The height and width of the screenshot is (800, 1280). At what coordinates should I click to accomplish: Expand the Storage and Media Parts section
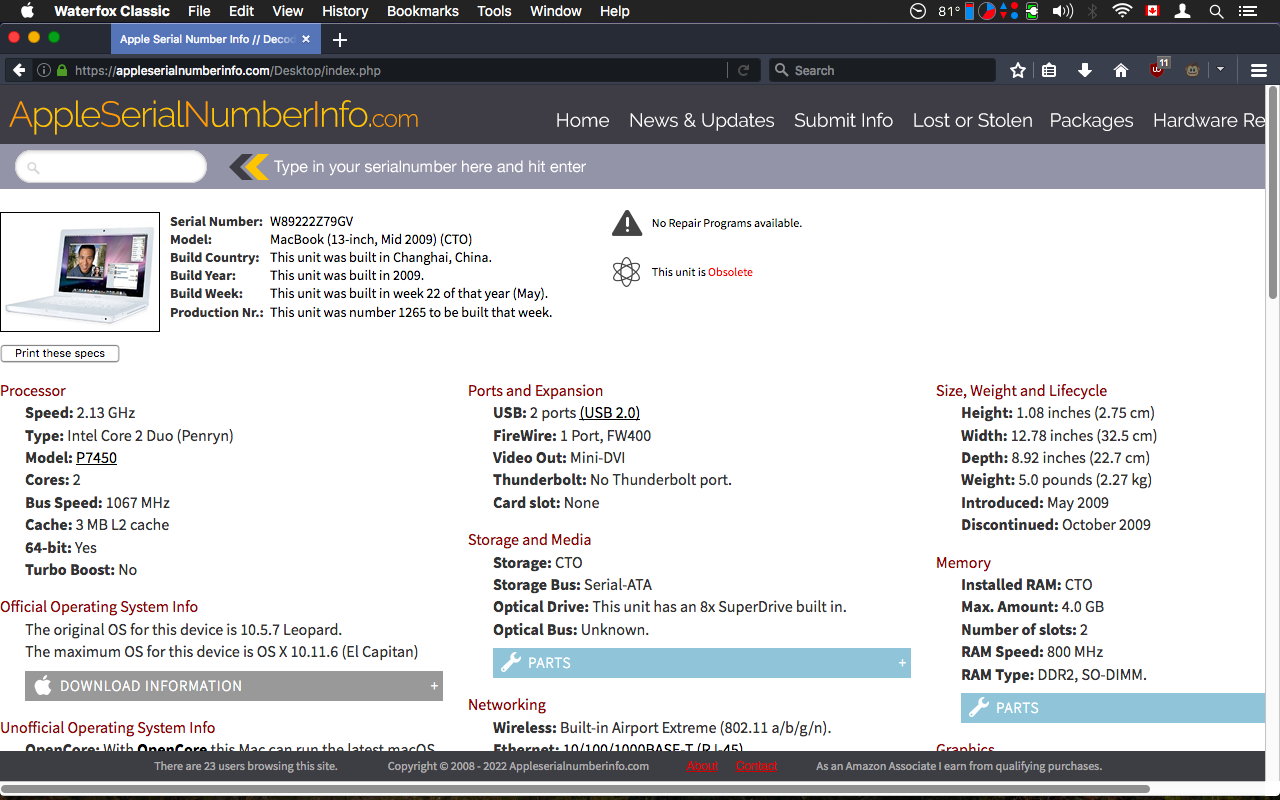702,663
